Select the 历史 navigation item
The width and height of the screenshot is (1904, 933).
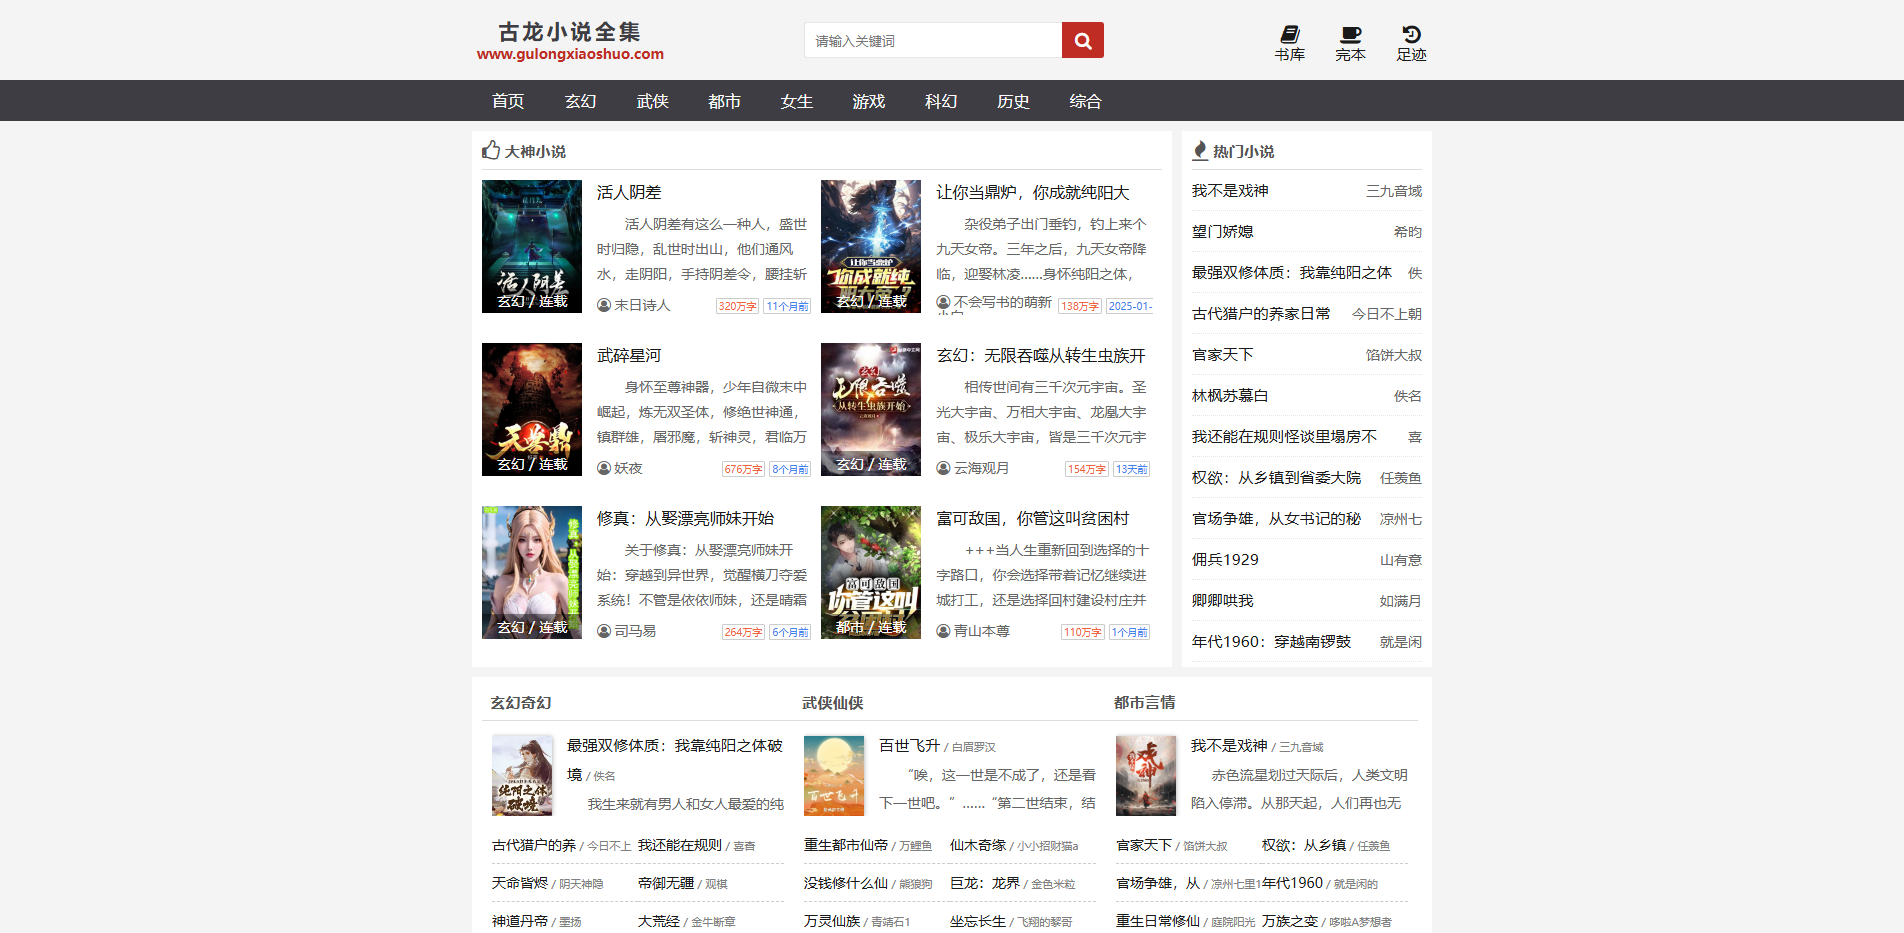pyautogui.click(x=1013, y=101)
